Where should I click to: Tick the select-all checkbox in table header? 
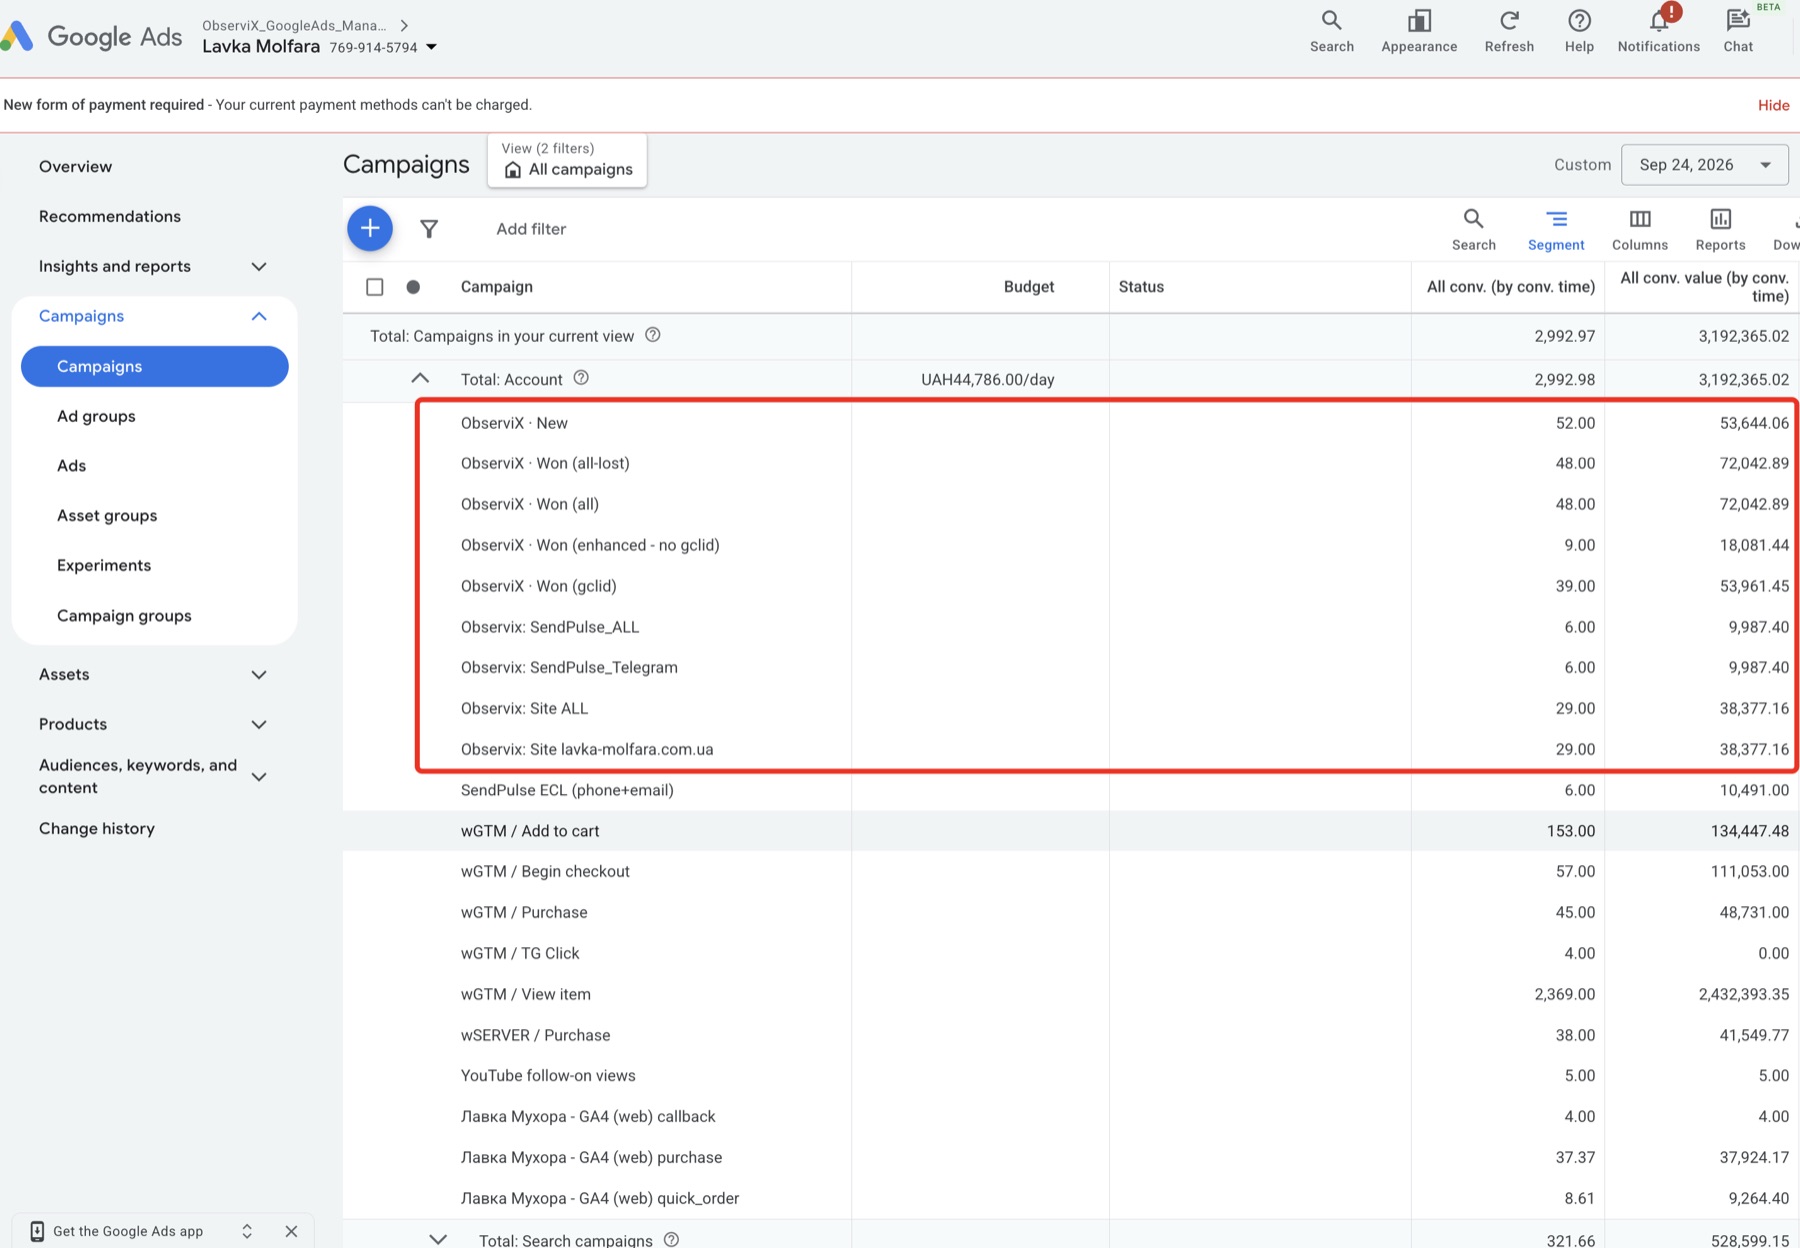point(375,287)
